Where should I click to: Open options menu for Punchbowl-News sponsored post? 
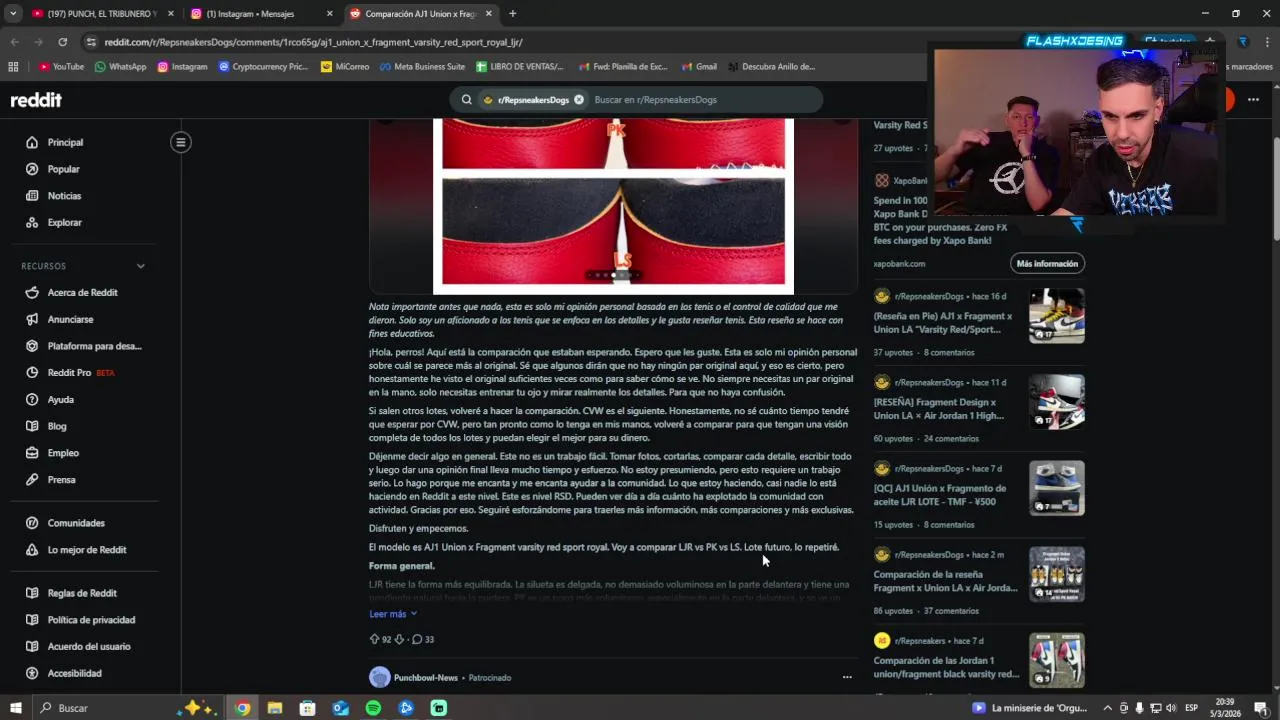(847, 677)
